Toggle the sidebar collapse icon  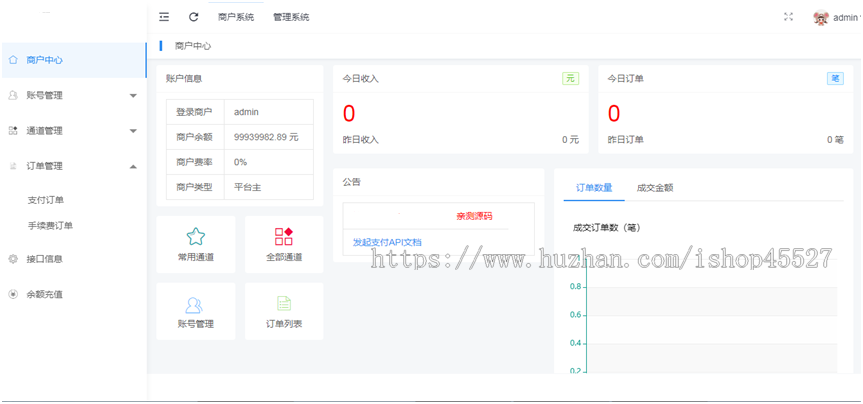click(x=164, y=17)
